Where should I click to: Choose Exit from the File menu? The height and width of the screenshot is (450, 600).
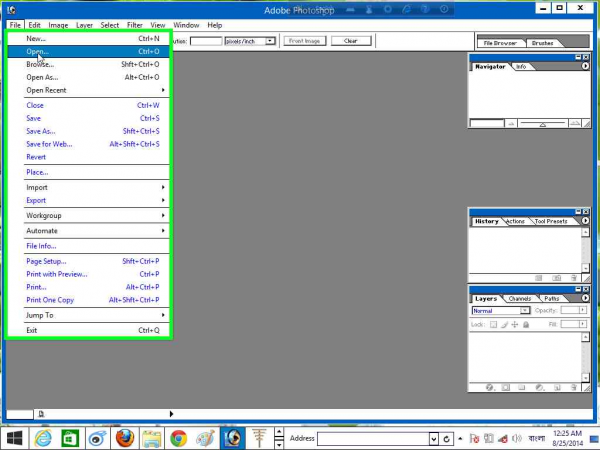88,330
